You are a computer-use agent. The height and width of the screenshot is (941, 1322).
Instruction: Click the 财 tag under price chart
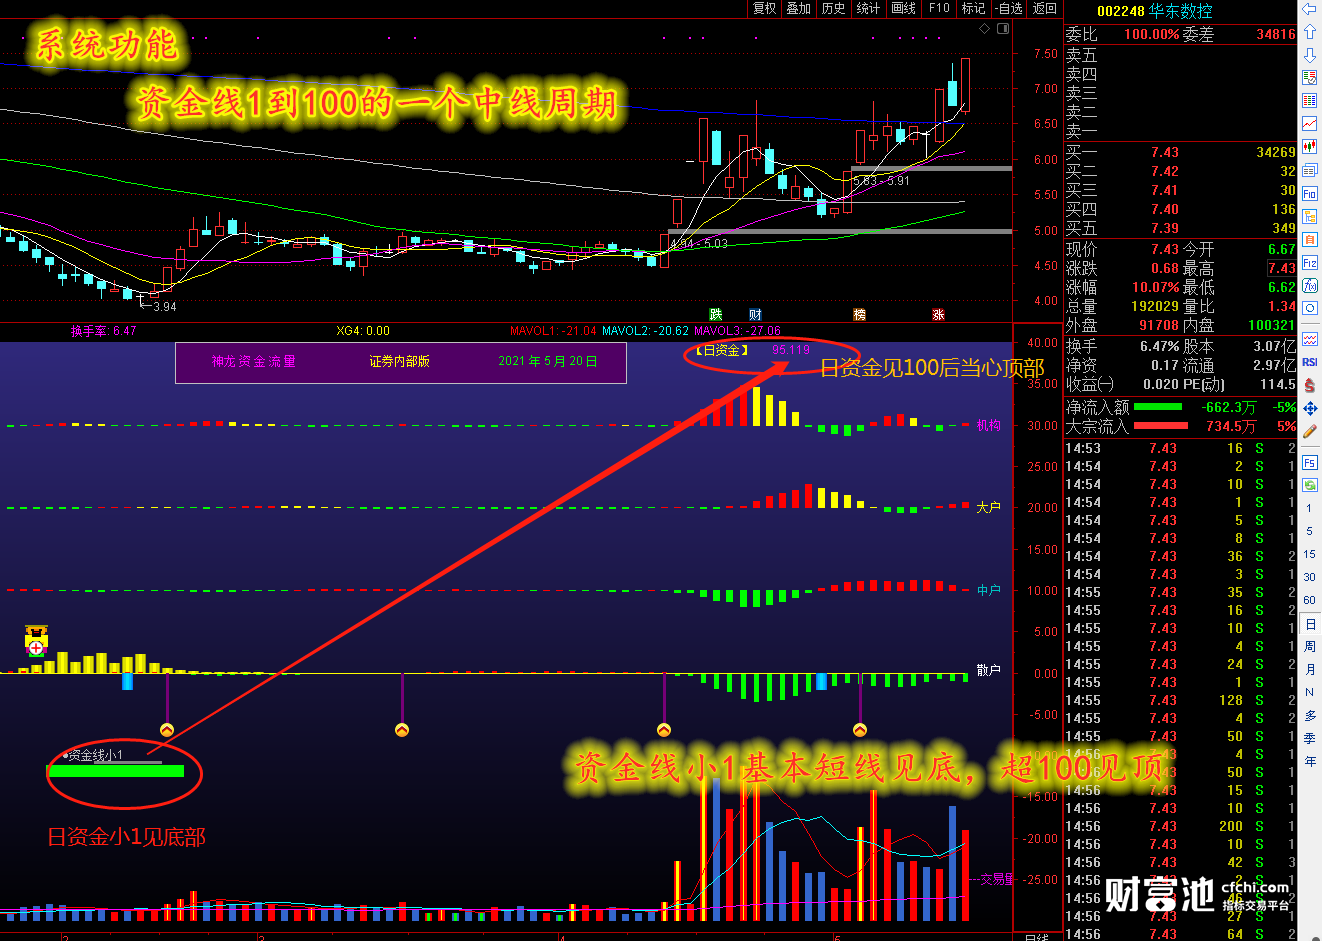(755, 314)
